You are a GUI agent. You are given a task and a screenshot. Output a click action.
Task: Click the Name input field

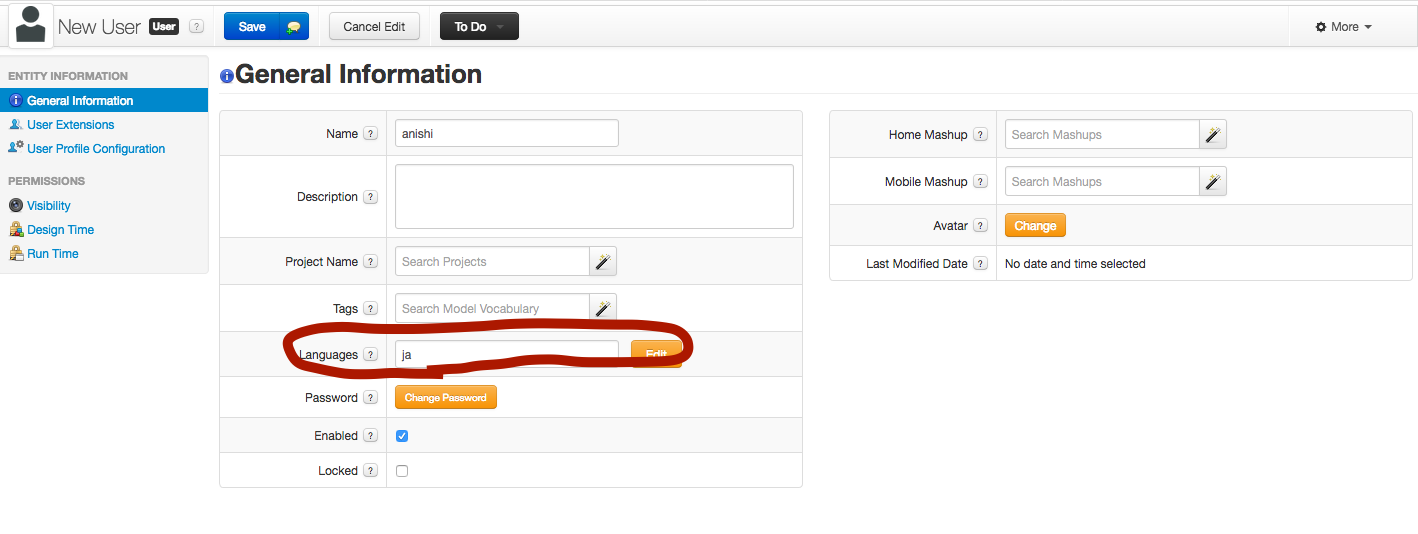pos(507,133)
